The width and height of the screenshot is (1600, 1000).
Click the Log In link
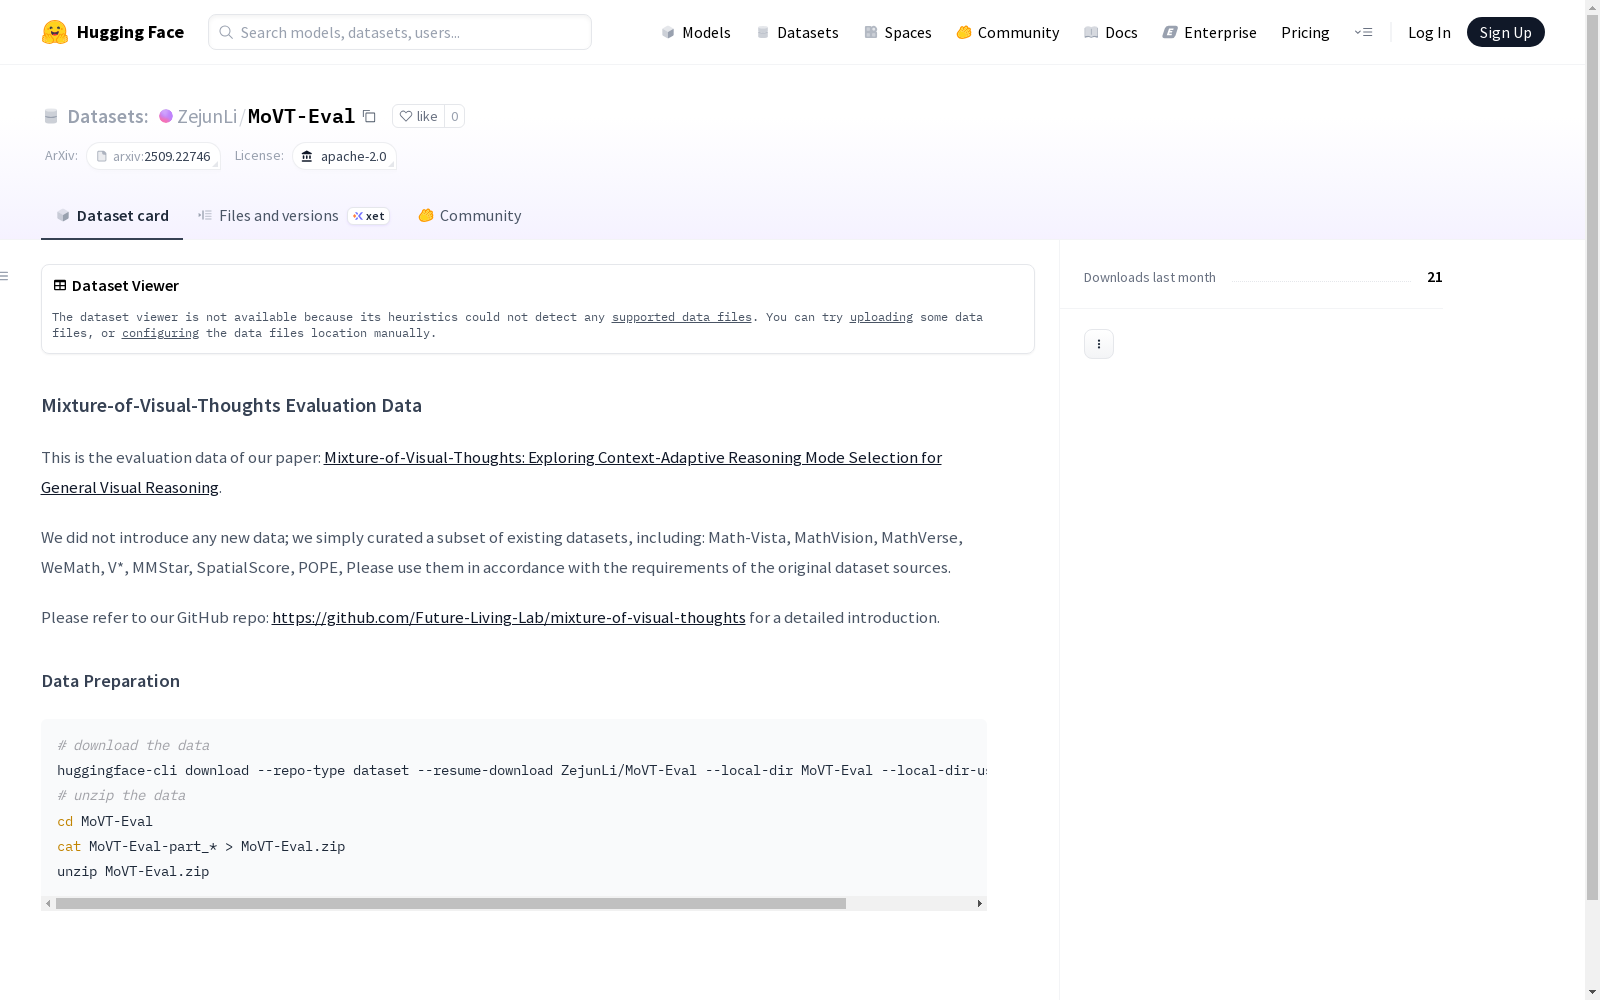pyautogui.click(x=1429, y=32)
